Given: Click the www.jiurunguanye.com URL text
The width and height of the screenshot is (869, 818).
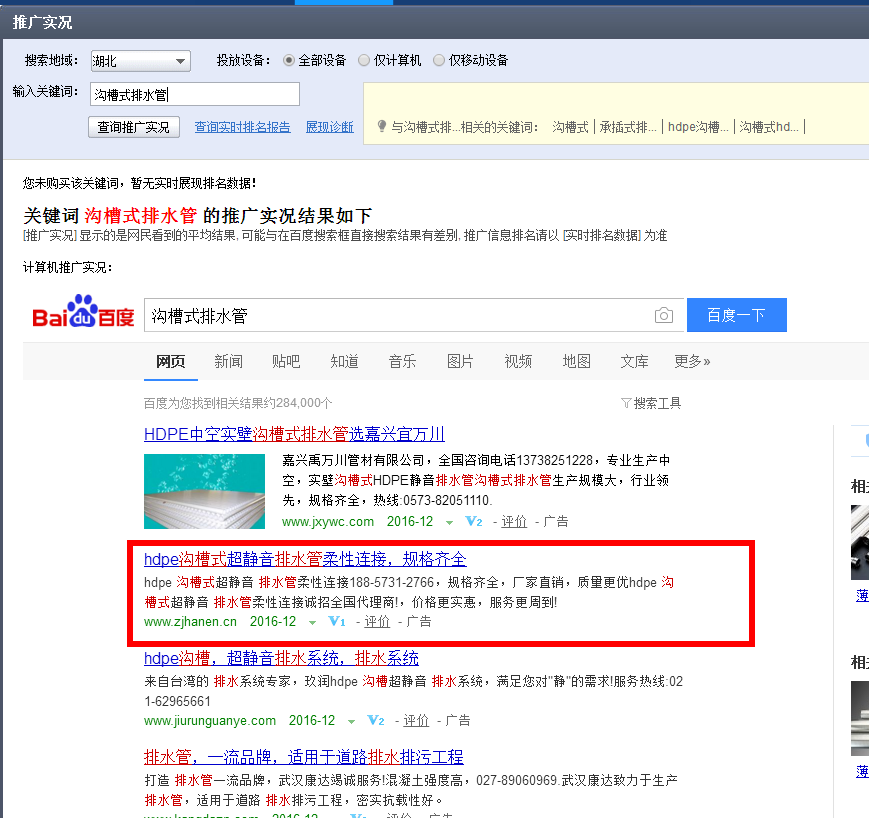Looking at the screenshot, I should (x=209, y=720).
